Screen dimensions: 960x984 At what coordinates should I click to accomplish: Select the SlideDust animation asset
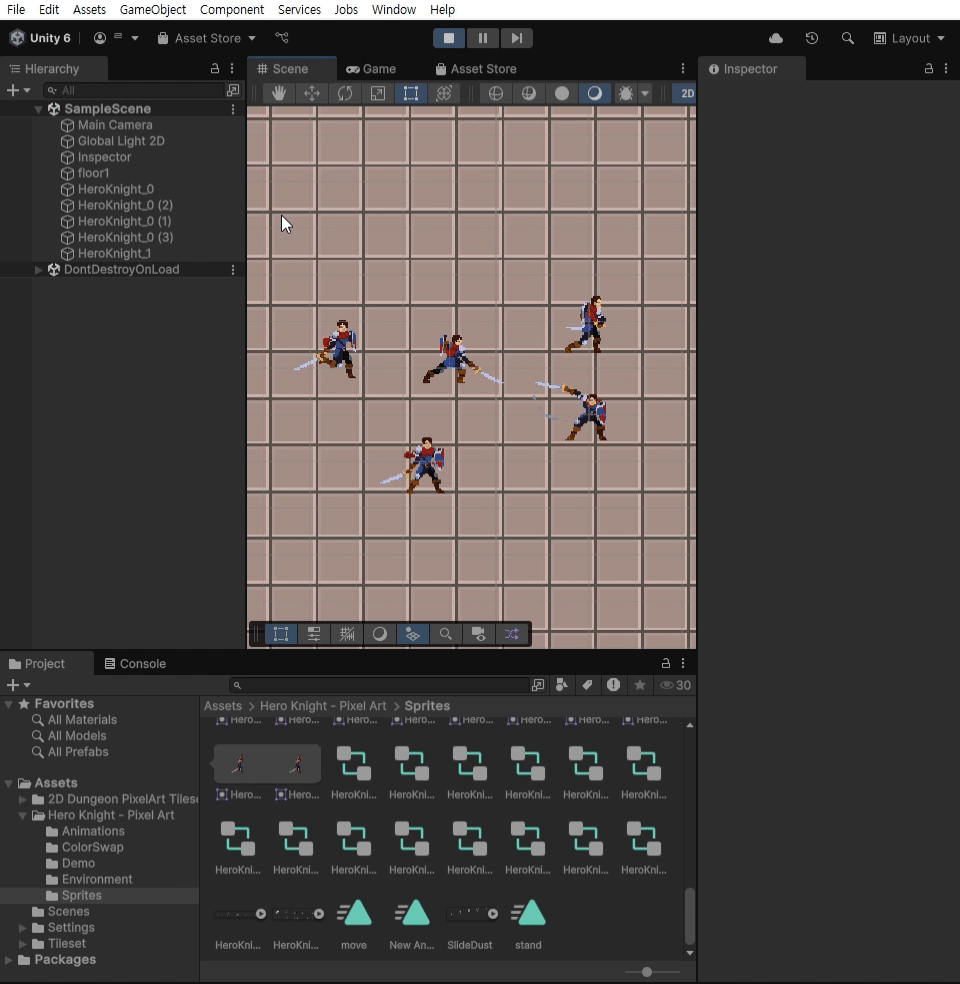470,923
